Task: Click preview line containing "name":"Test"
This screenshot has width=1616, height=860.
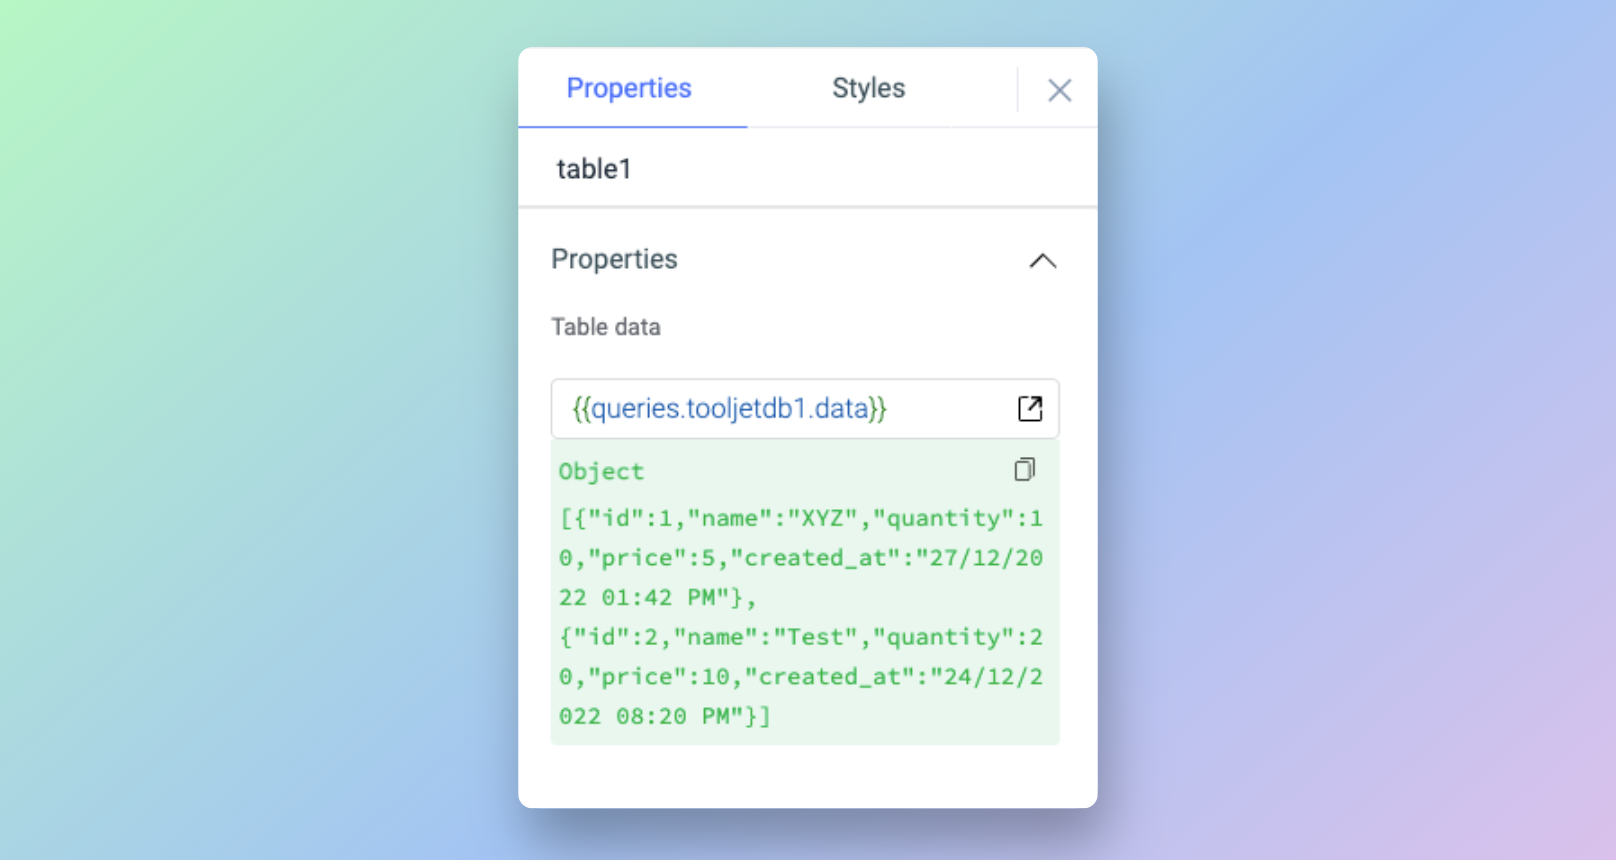Action: click(800, 637)
